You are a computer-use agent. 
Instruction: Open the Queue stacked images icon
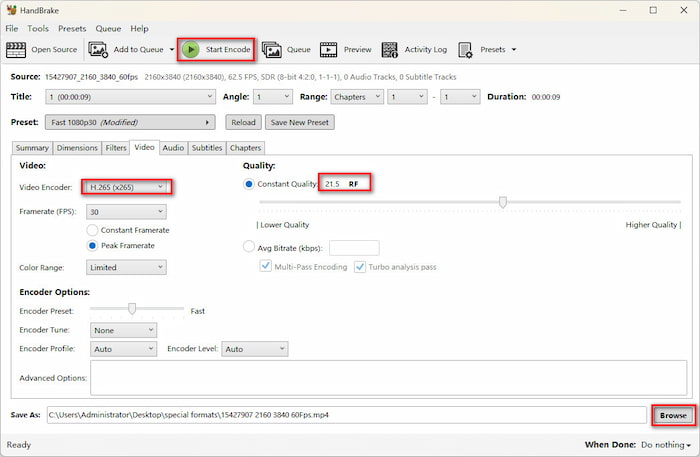click(x=271, y=50)
